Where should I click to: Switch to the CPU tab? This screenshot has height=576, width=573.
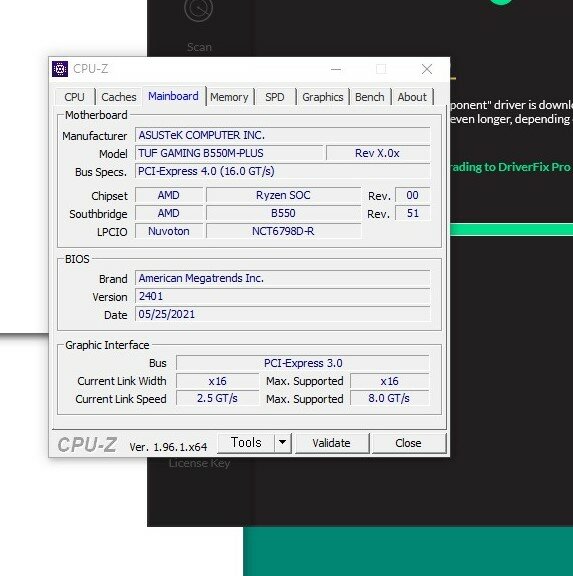point(75,97)
